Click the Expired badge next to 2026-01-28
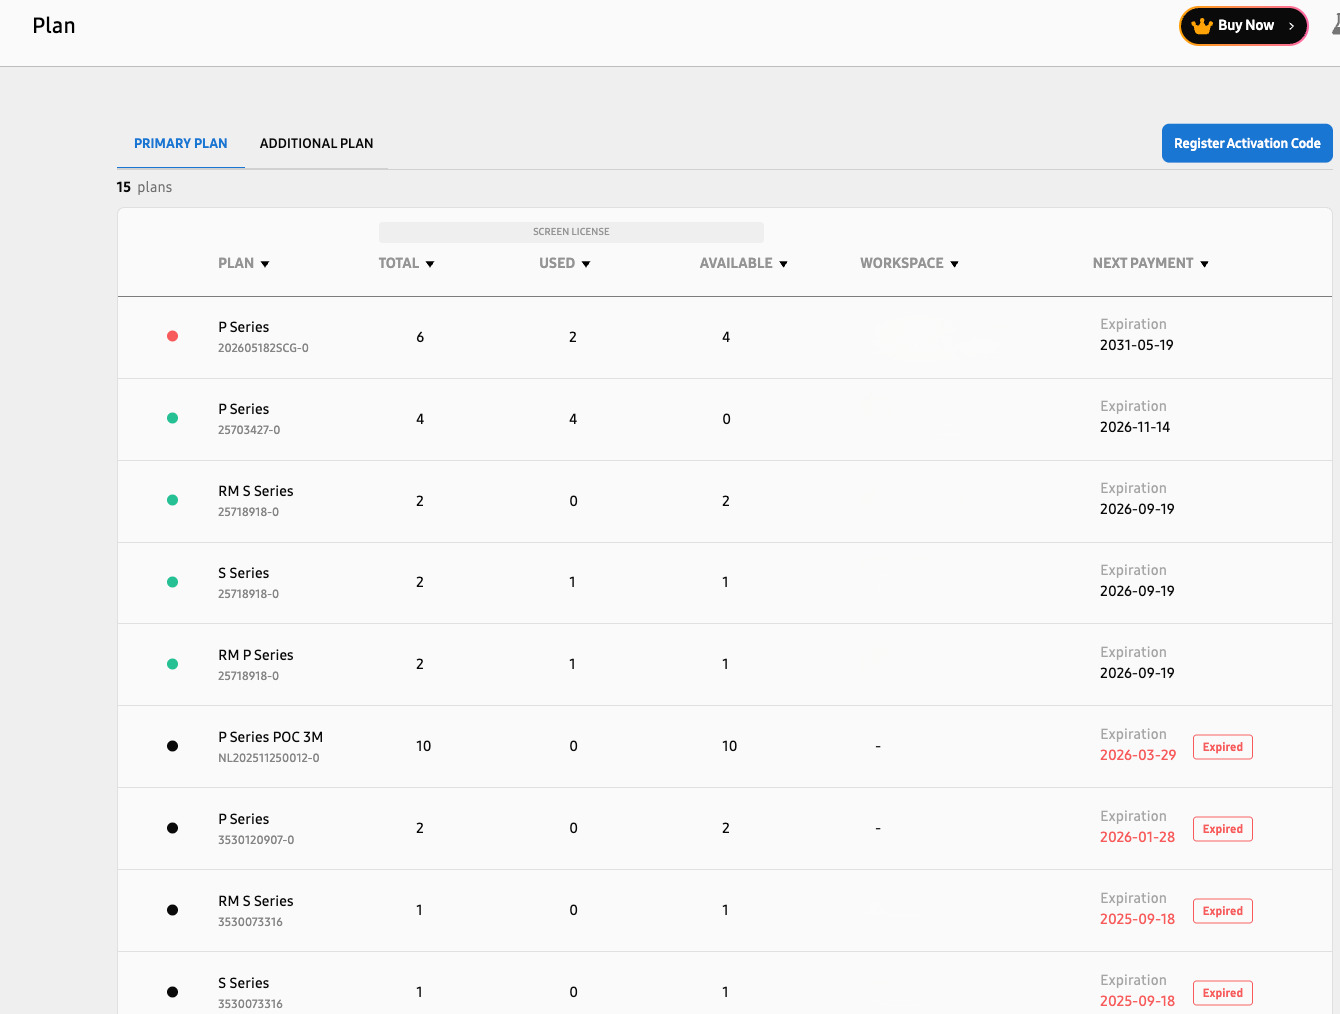The image size is (1340, 1014). (x=1222, y=829)
